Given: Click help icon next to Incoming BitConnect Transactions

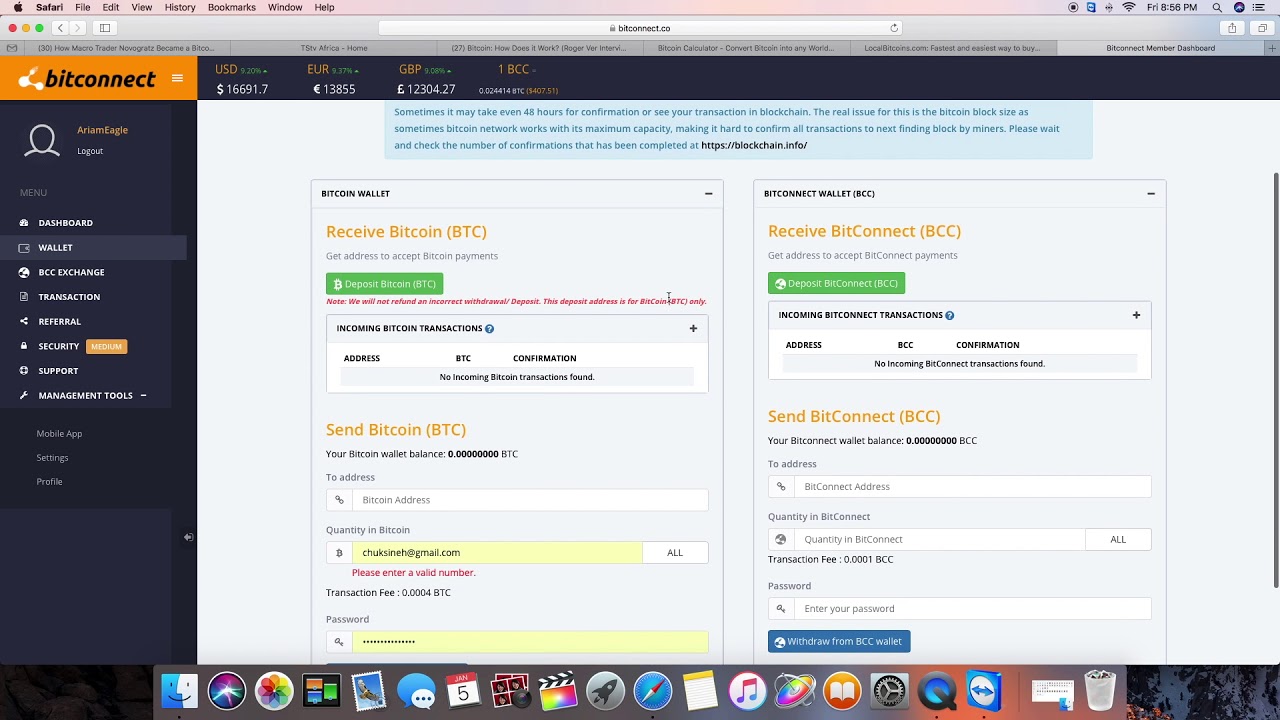Looking at the screenshot, I should tap(949, 315).
